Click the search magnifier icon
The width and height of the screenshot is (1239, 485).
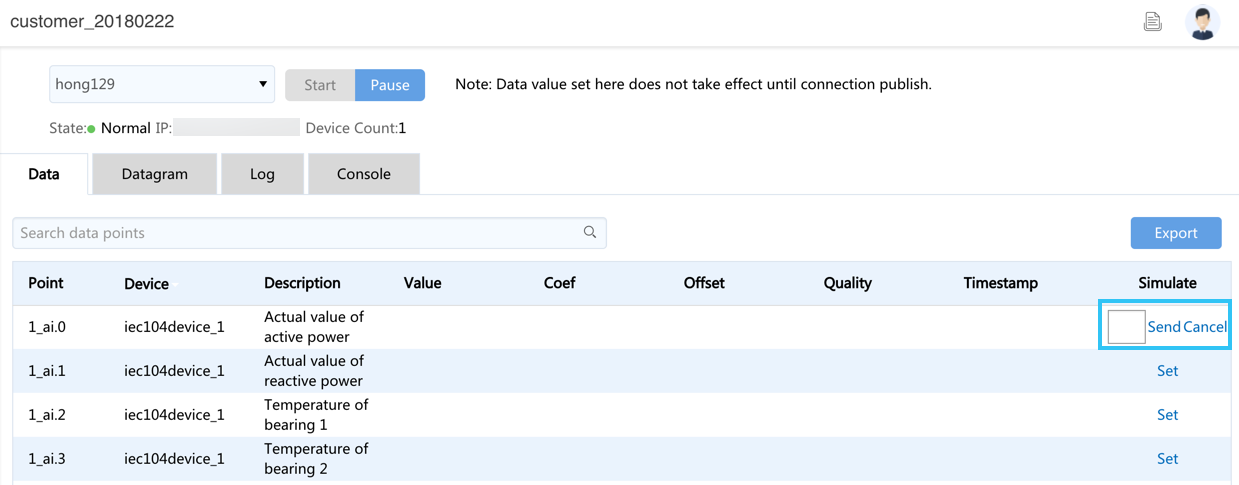click(x=590, y=232)
